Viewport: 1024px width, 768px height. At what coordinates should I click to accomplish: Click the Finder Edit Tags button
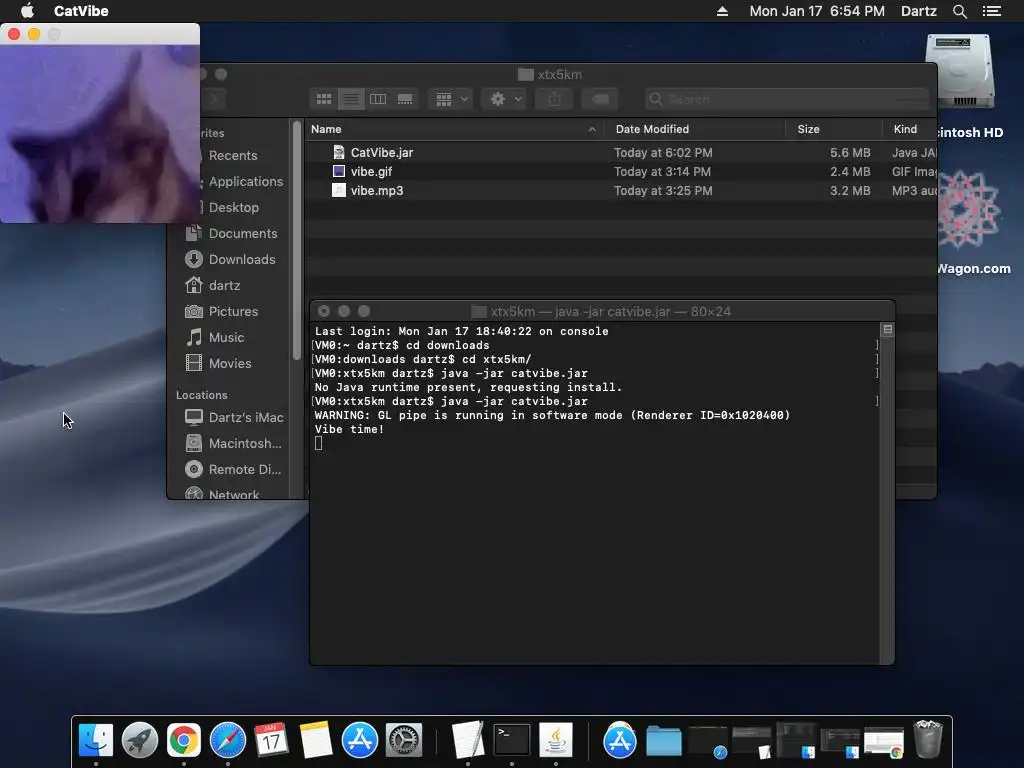click(x=600, y=99)
